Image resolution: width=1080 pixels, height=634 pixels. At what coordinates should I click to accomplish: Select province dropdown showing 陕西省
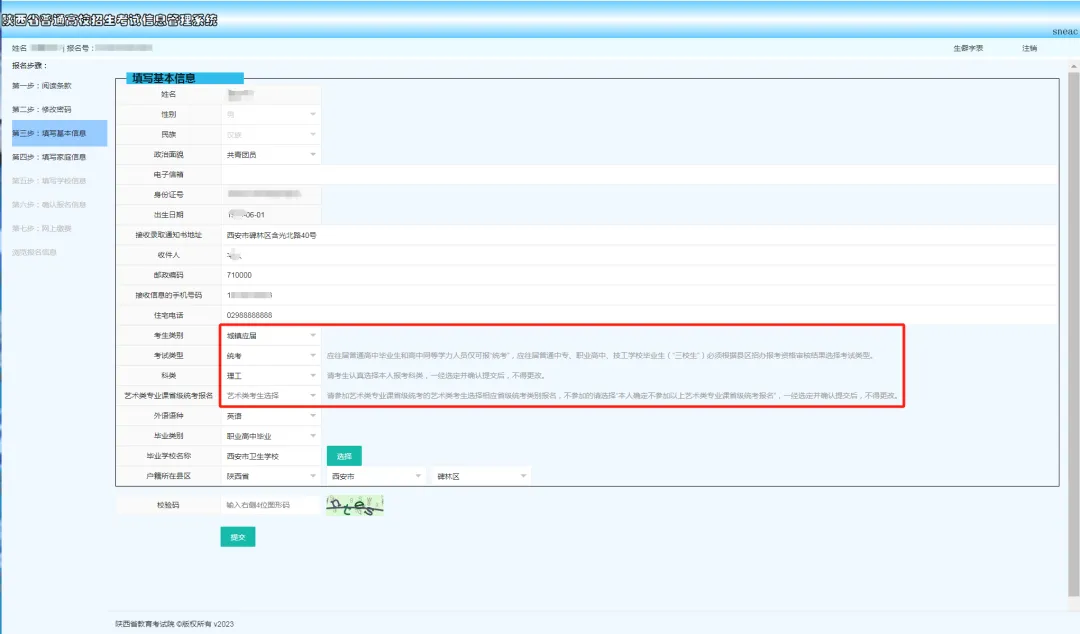click(x=271, y=477)
